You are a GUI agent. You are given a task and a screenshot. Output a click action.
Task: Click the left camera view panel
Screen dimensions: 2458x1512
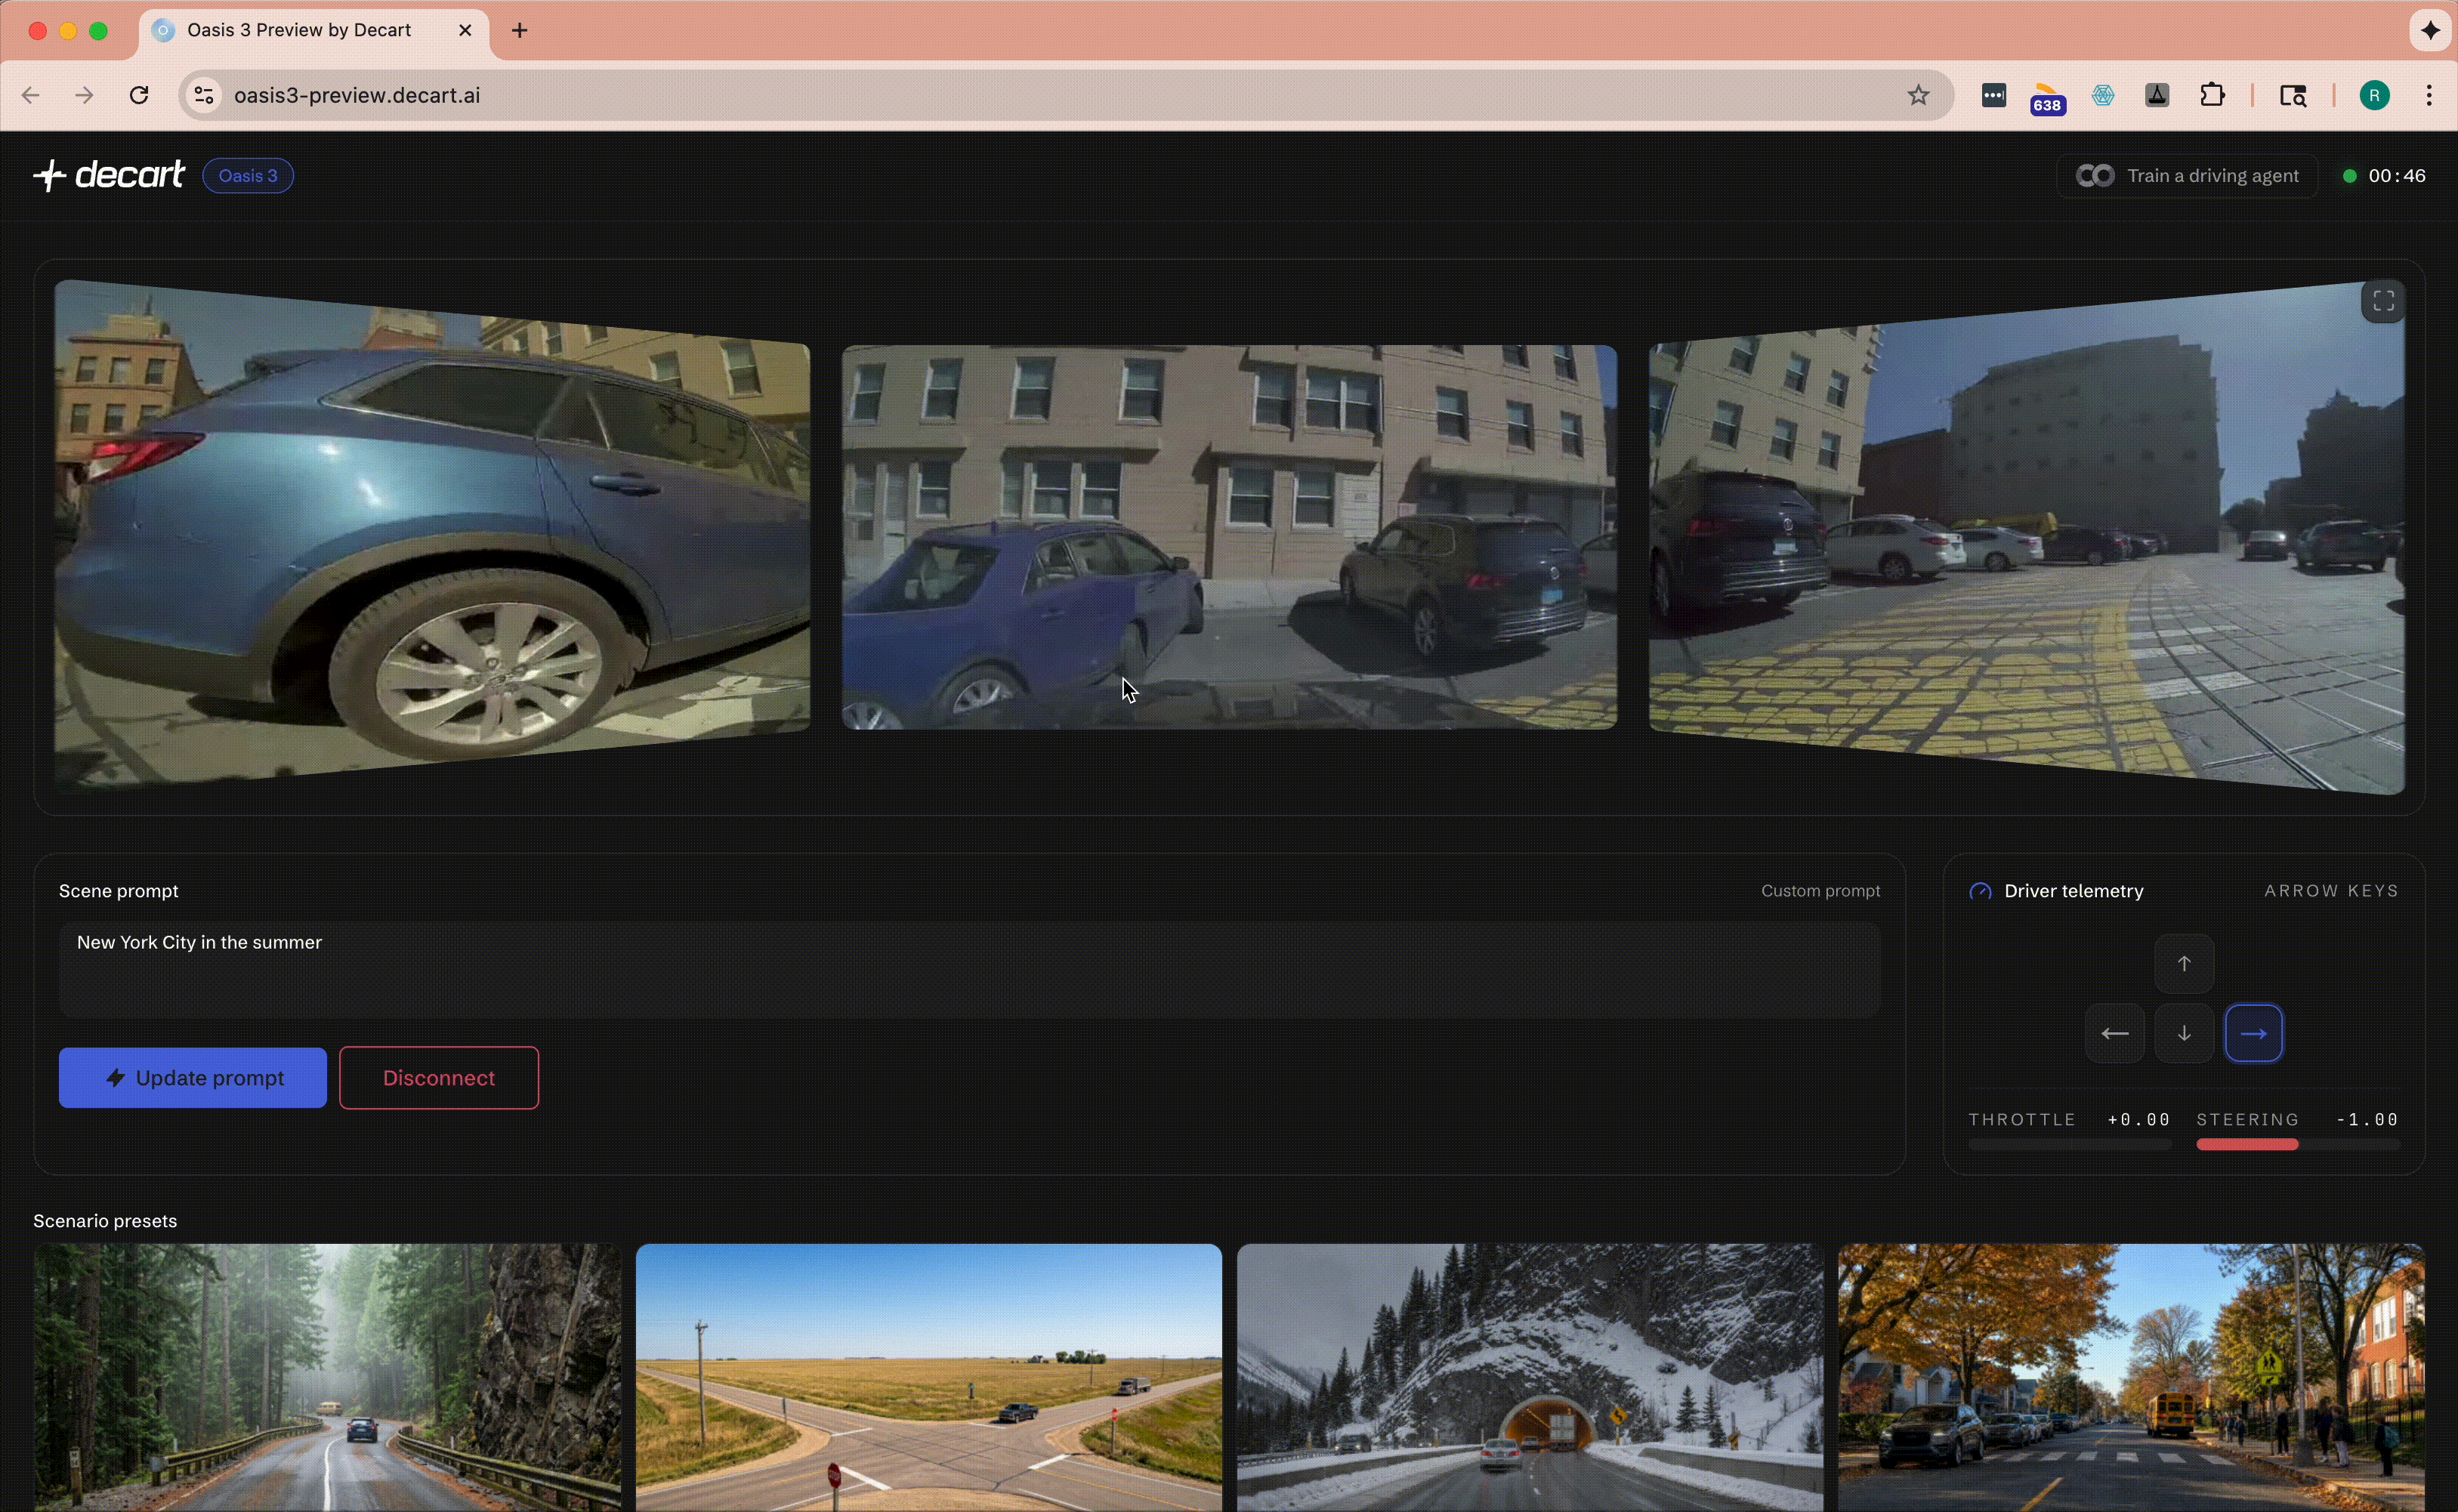pos(432,536)
